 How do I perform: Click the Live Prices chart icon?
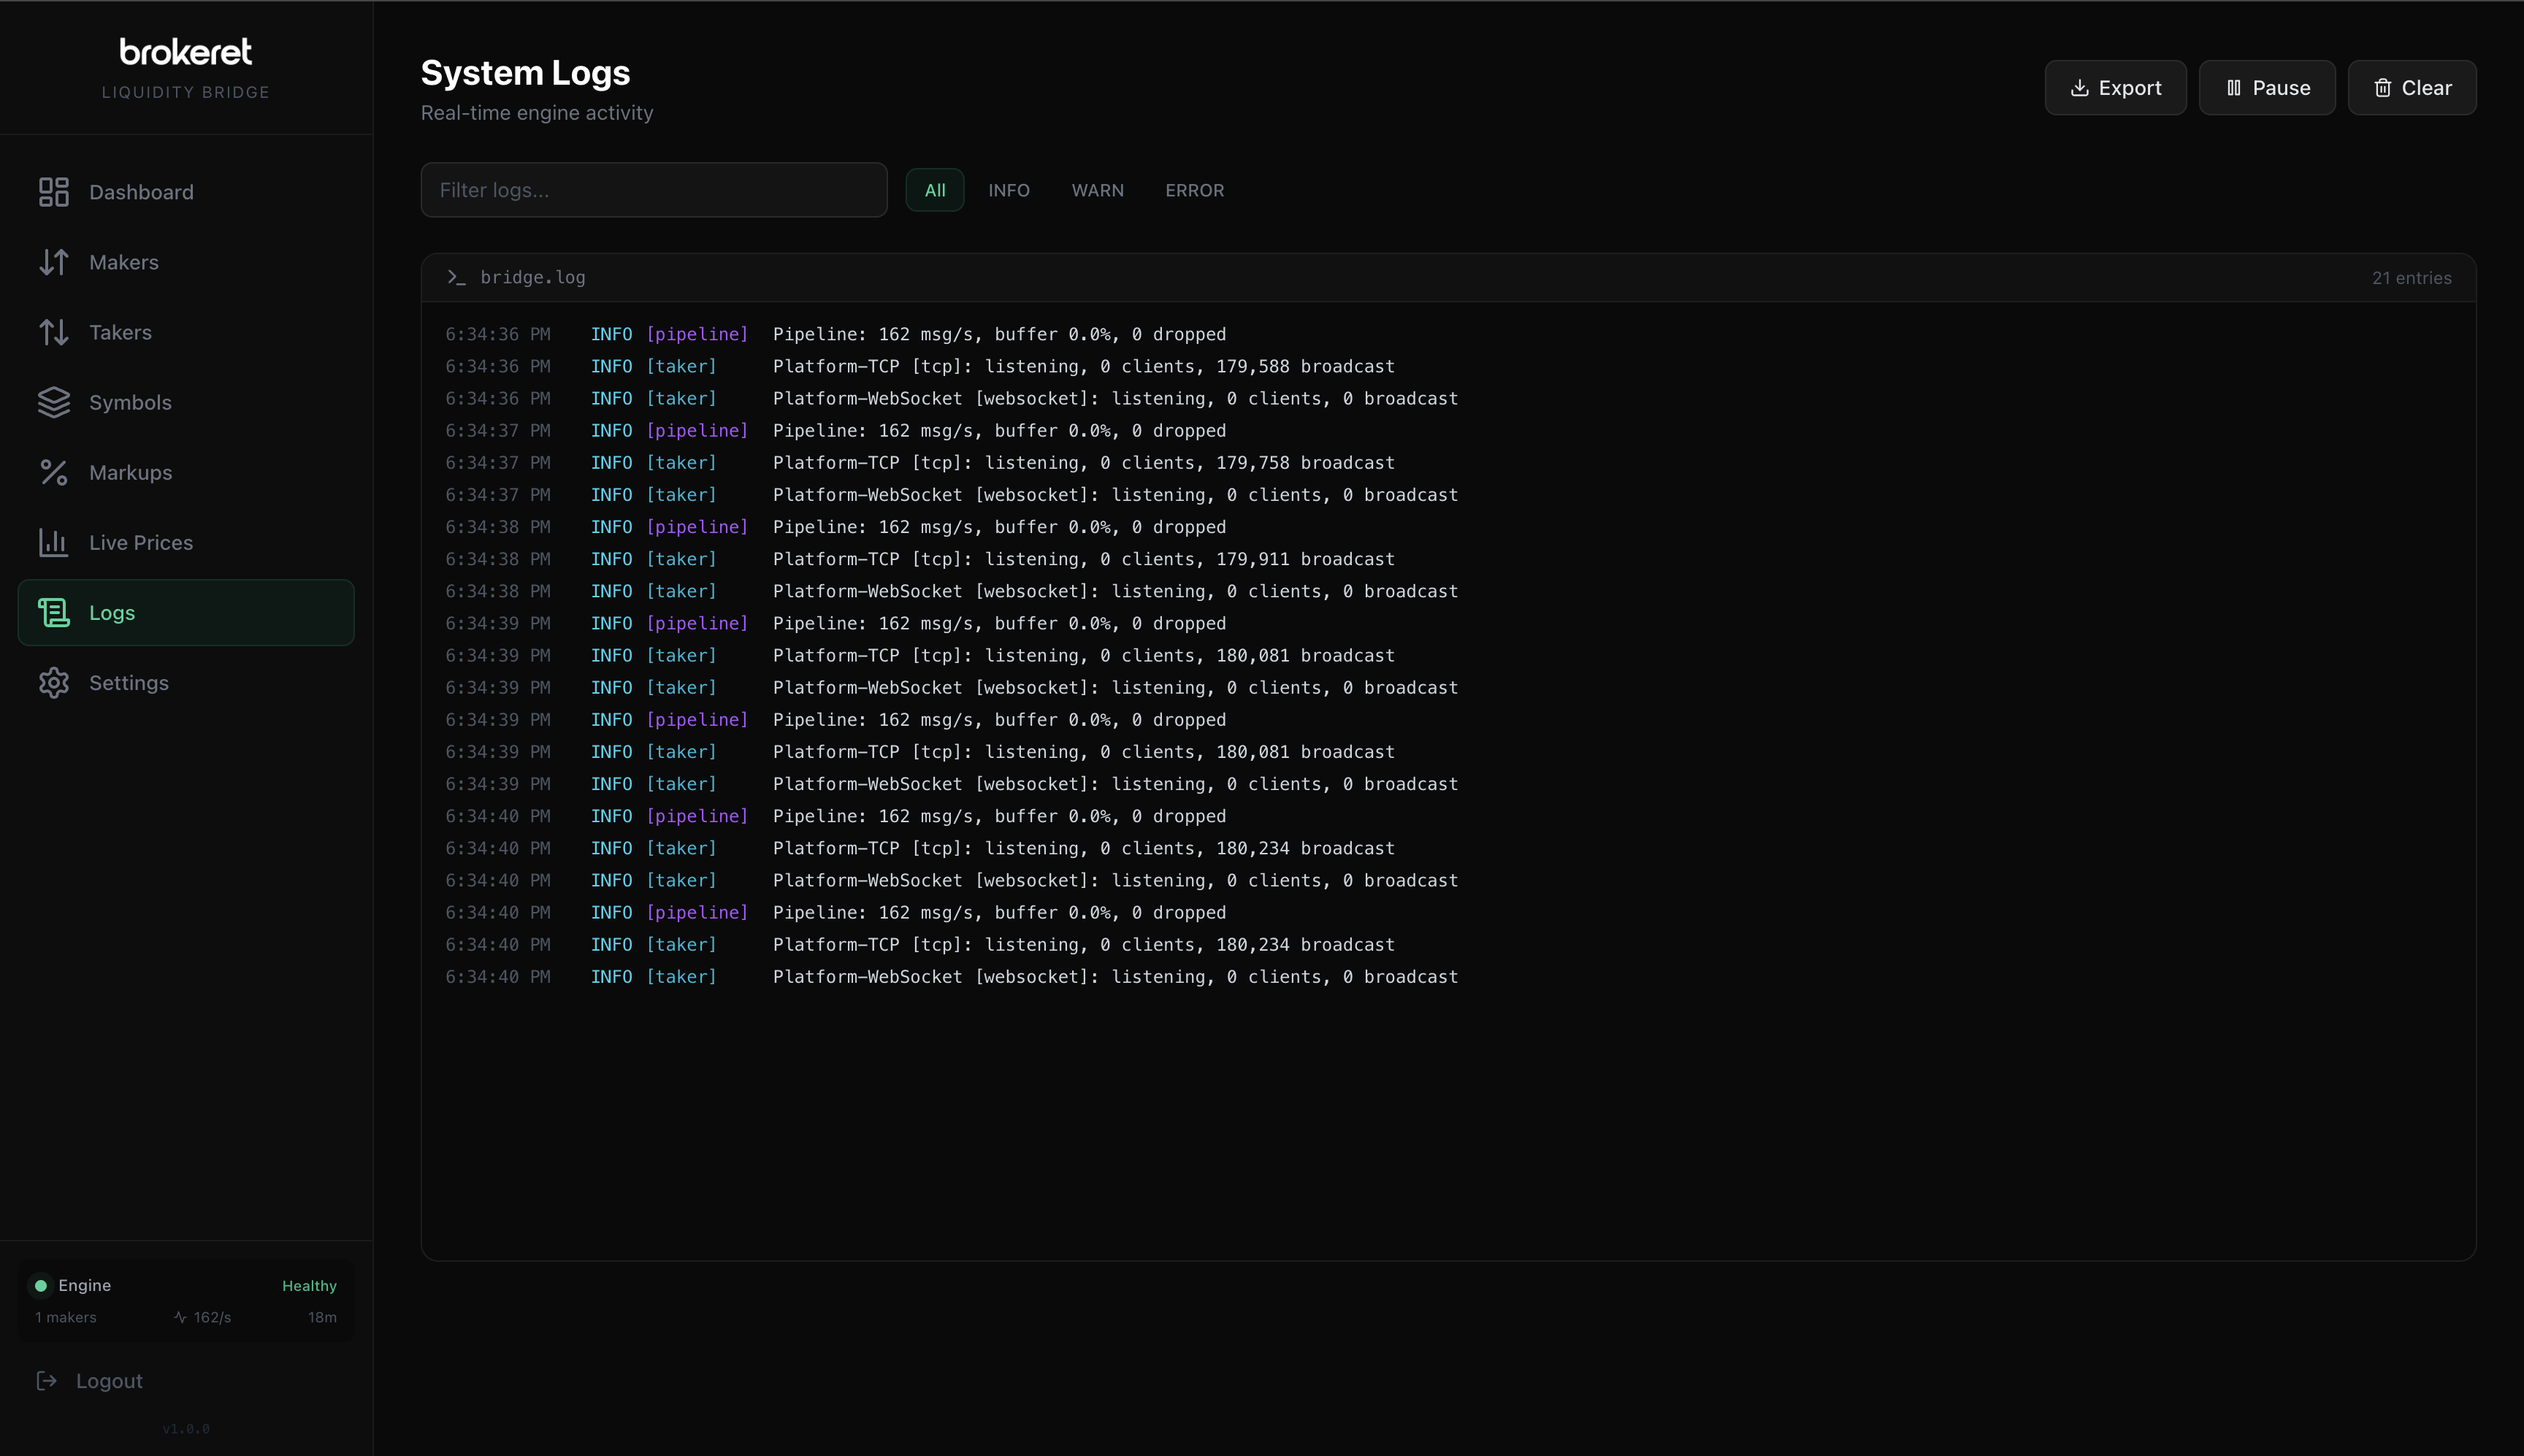coord(54,542)
